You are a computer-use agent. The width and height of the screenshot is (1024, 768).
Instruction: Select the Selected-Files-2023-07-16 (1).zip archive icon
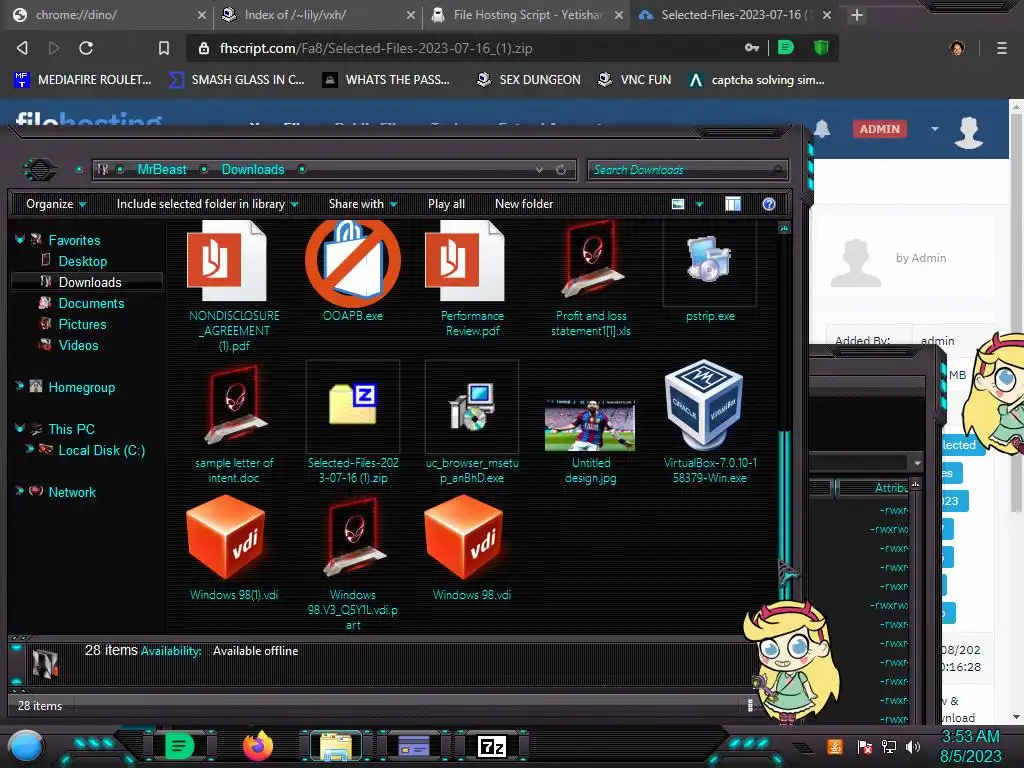[353, 404]
